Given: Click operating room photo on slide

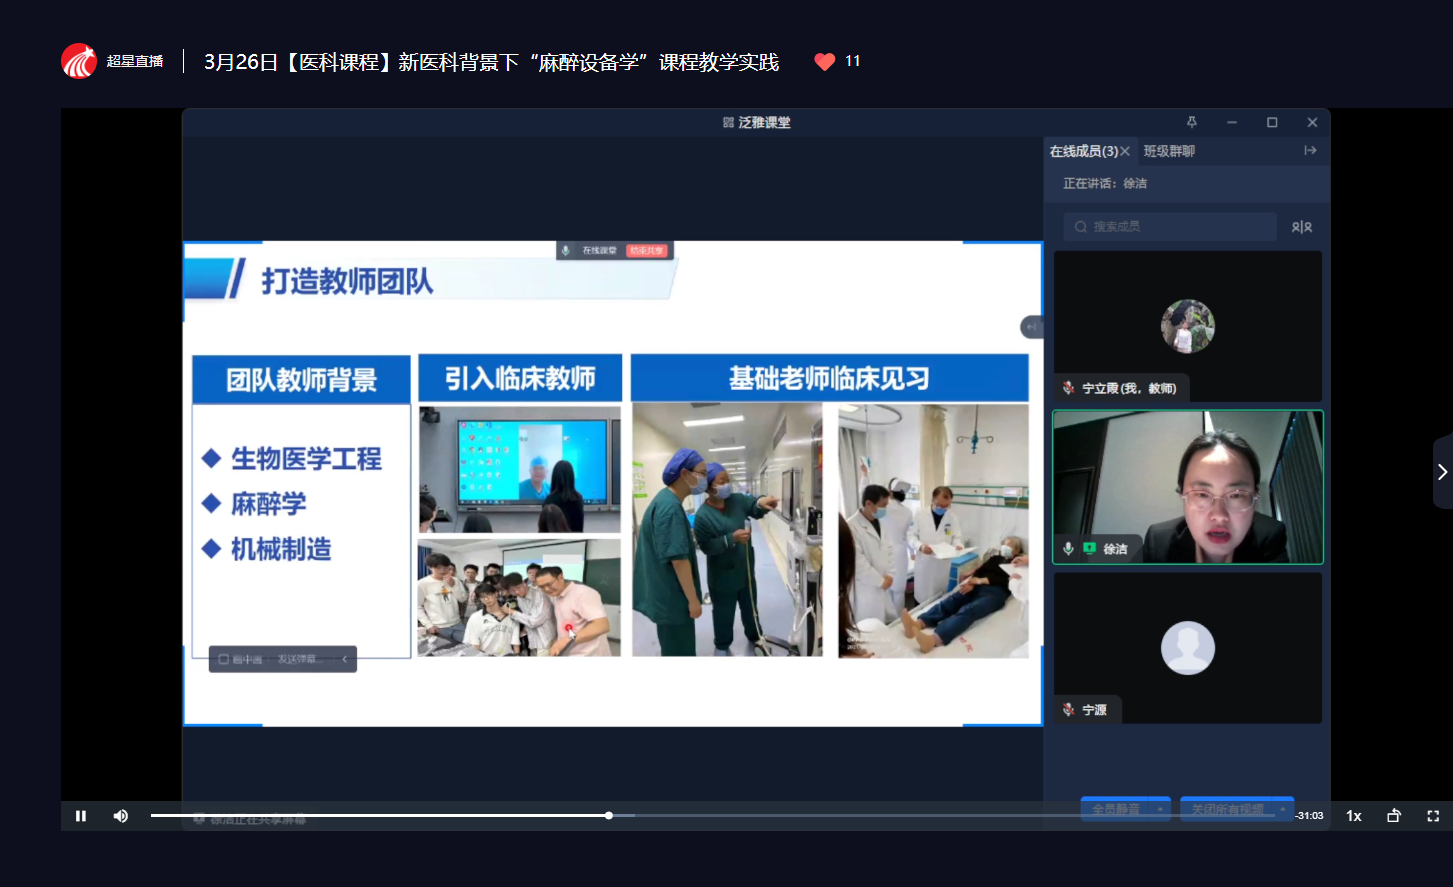Looking at the screenshot, I should pyautogui.click(x=727, y=530).
